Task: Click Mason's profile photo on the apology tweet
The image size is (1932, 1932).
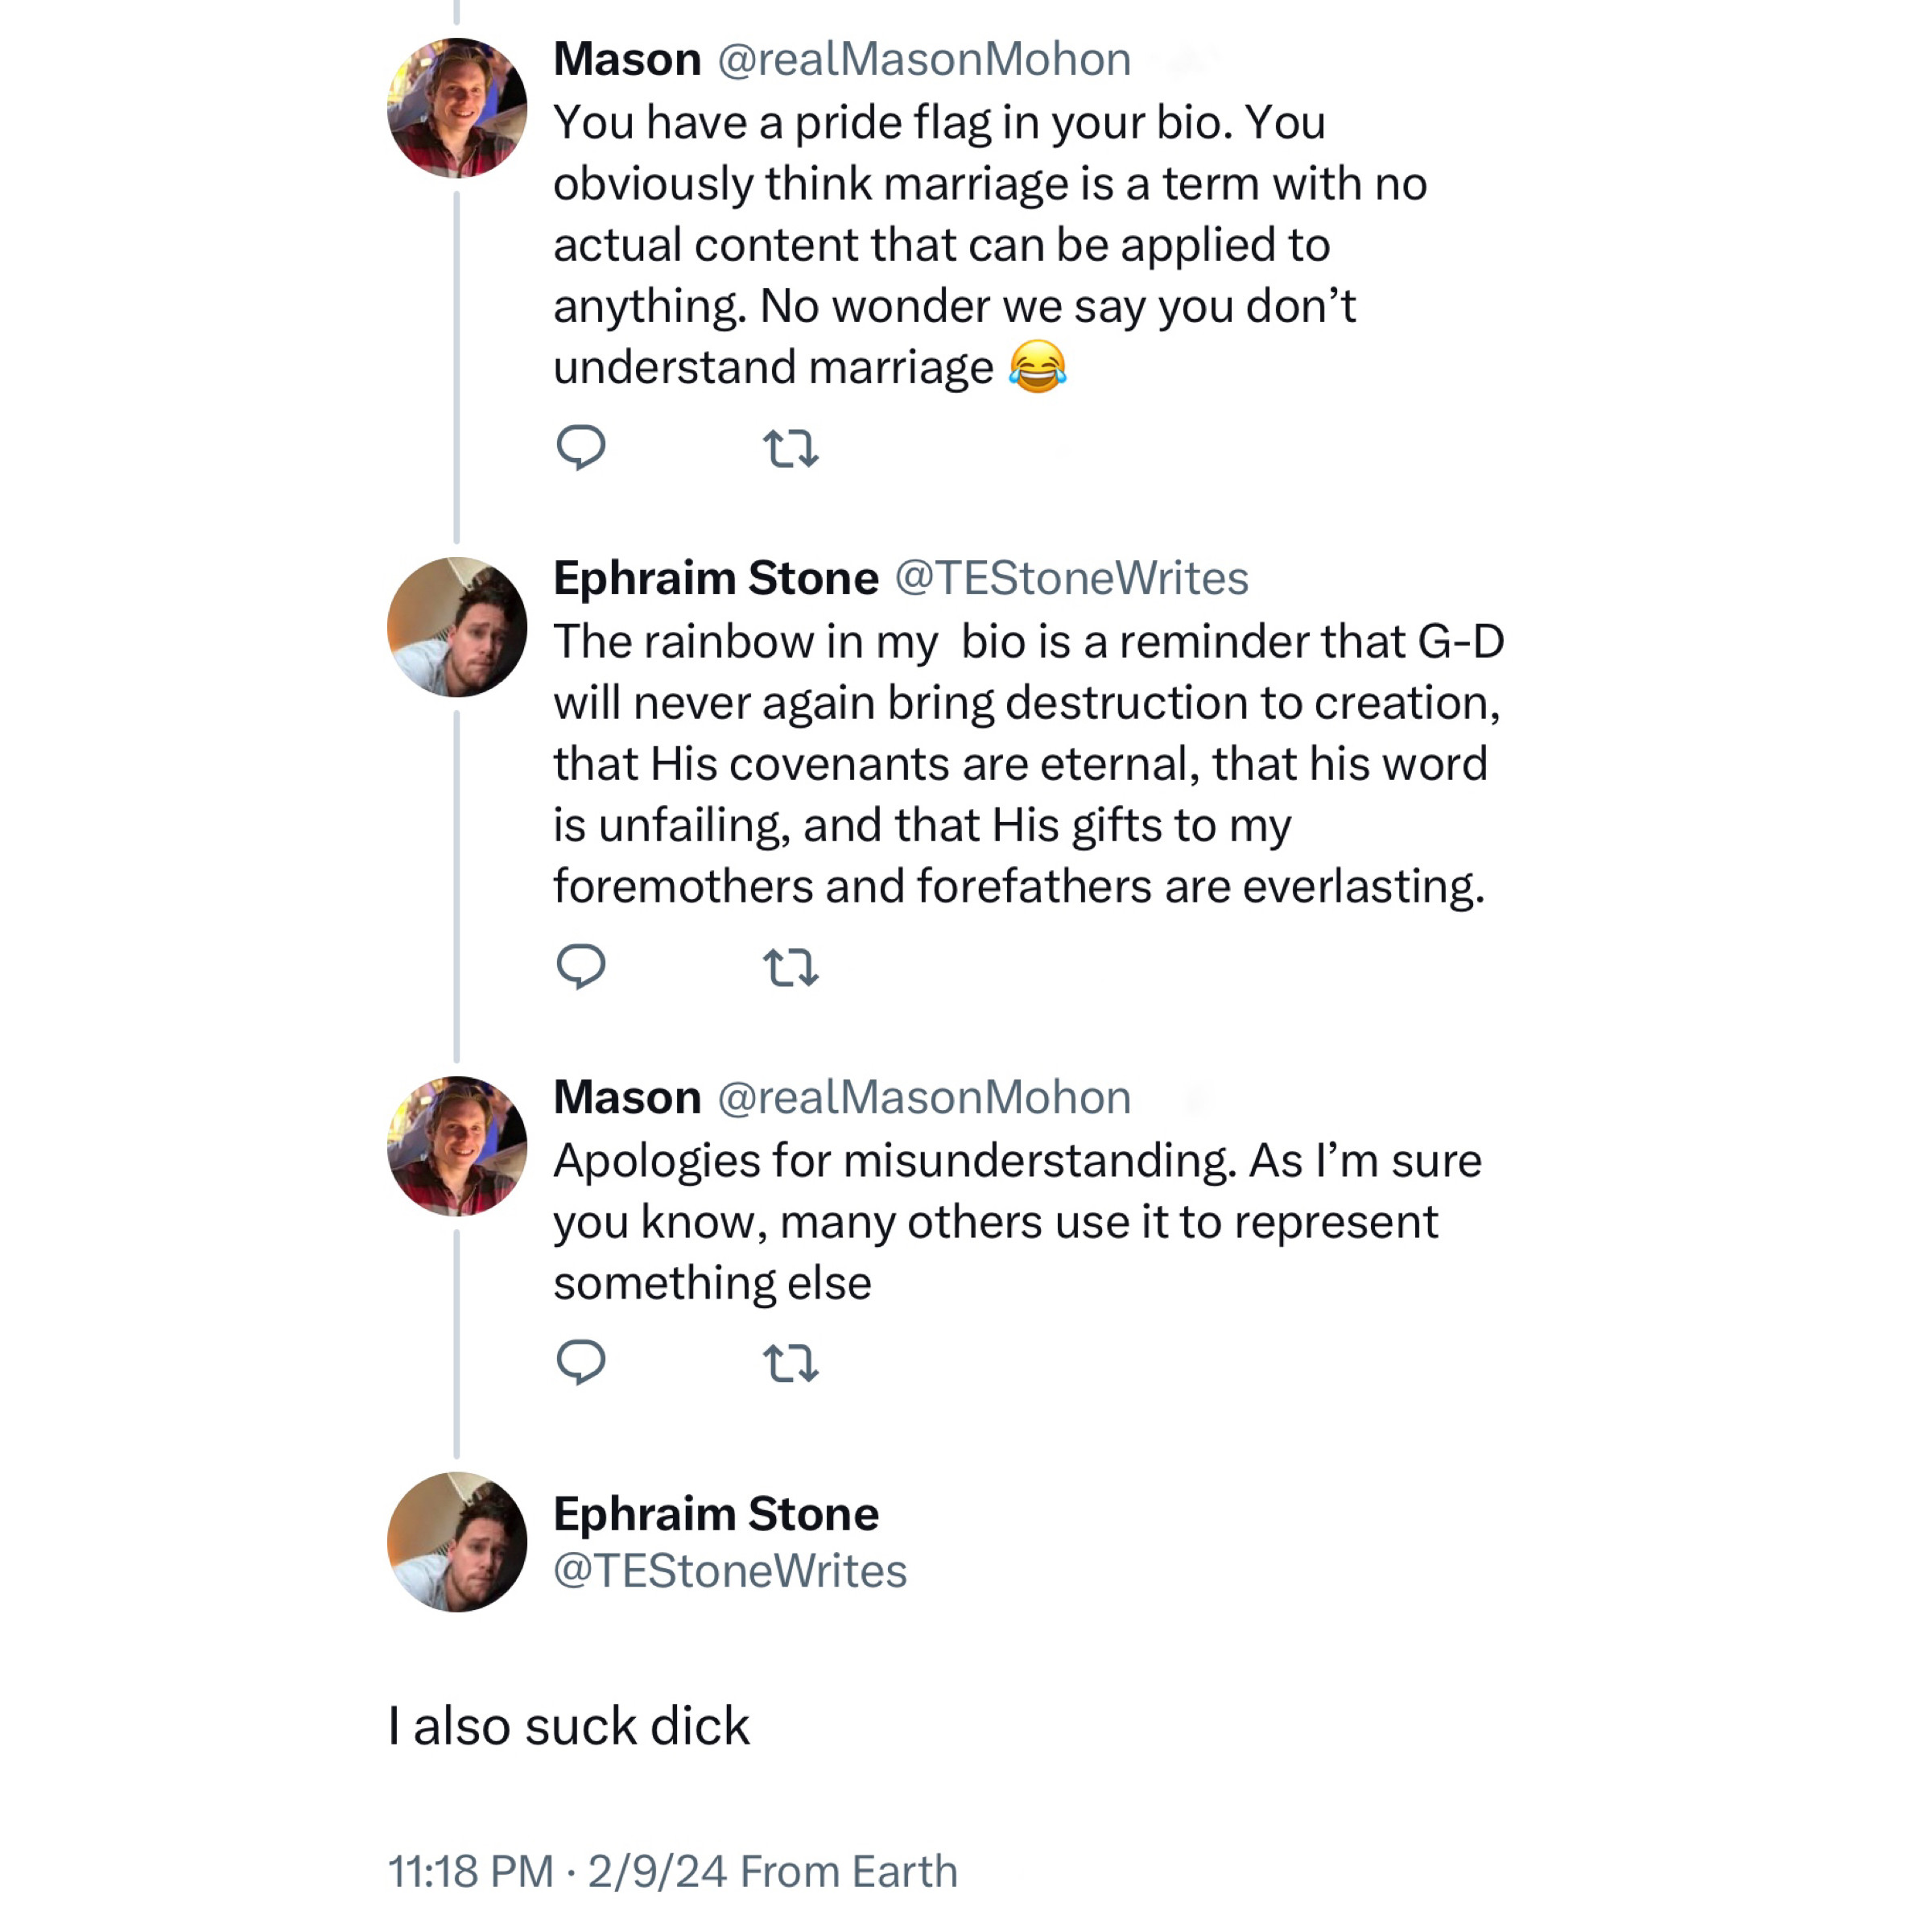Action: coord(457,1146)
